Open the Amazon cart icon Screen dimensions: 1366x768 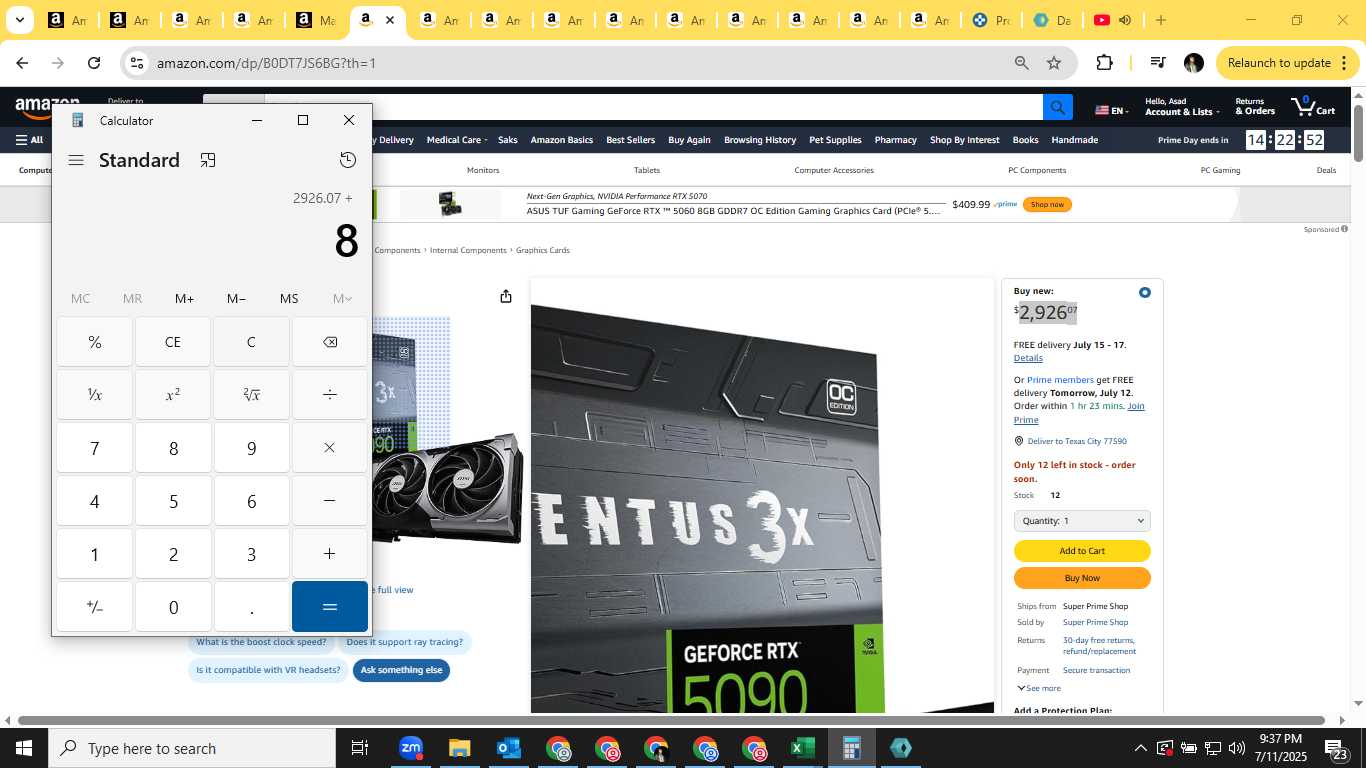point(1313,106)
